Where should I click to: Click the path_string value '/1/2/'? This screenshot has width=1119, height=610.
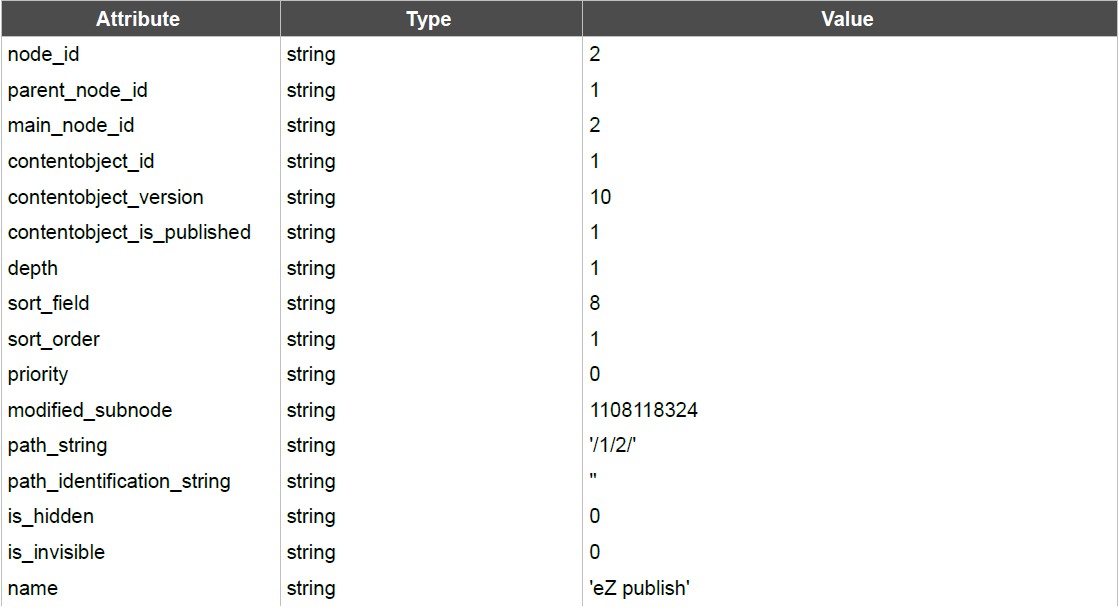click(x=612, y=445)
